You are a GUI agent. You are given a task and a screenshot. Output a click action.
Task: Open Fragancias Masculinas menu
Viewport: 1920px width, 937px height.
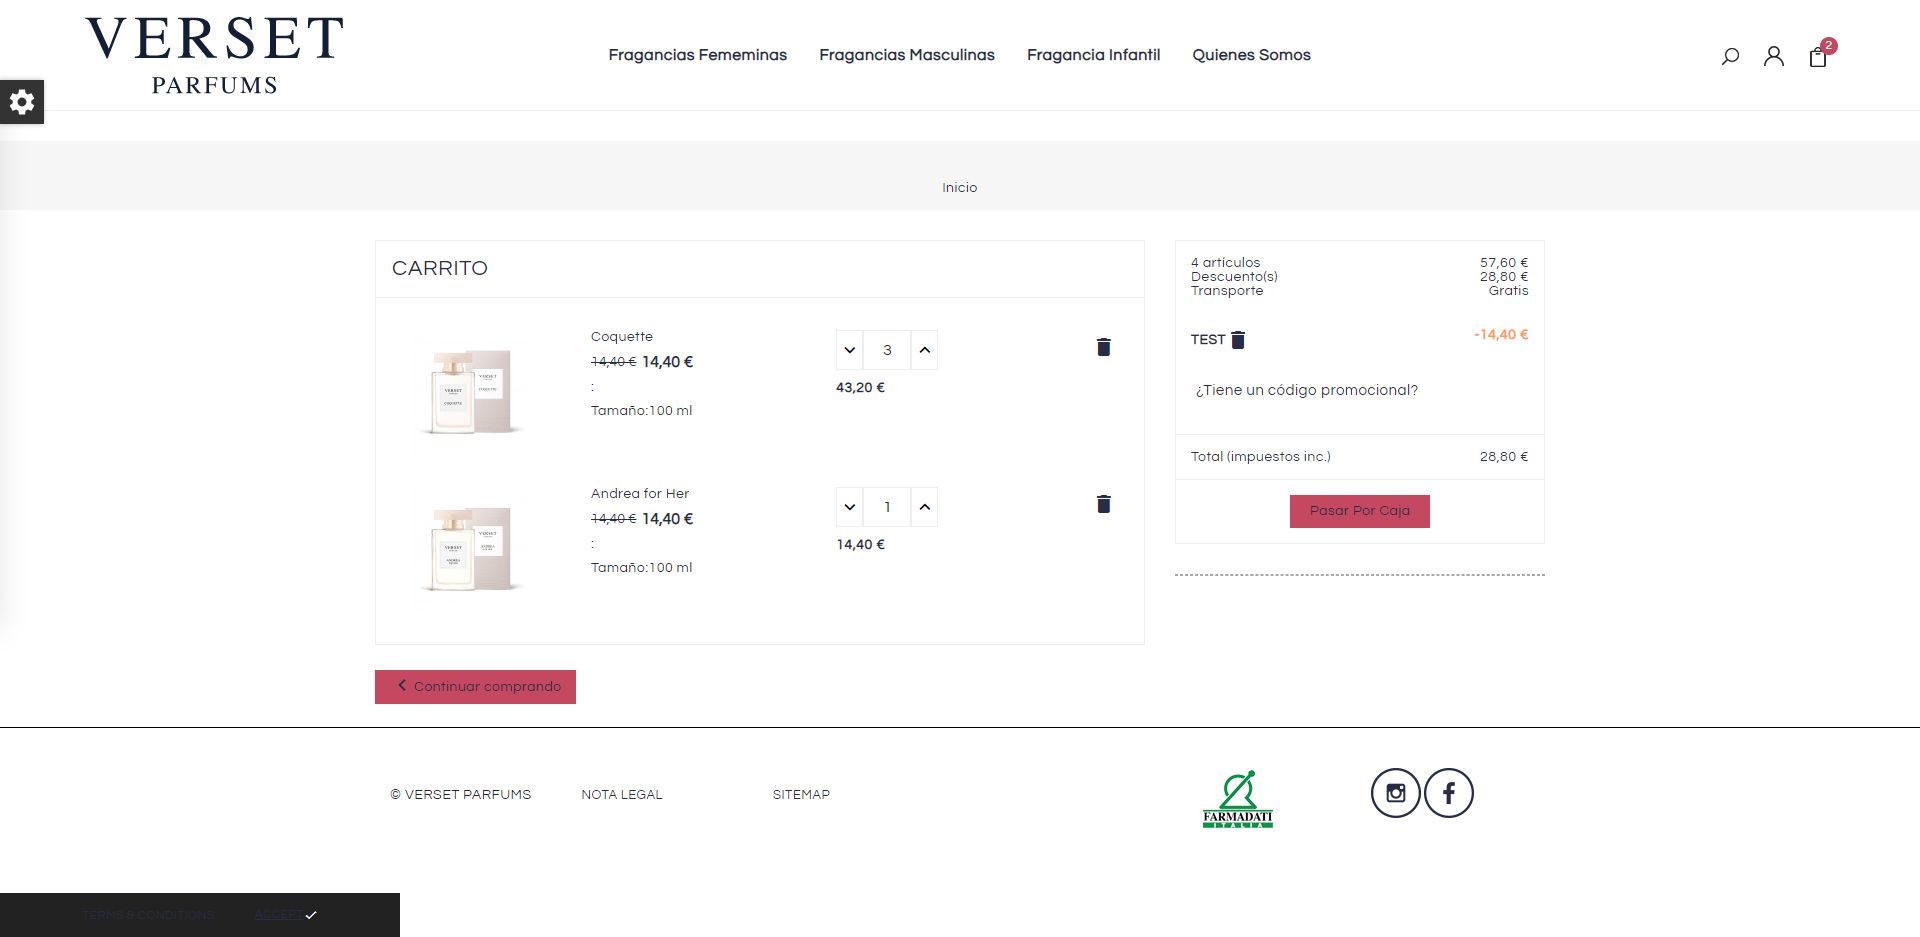coord(907,55)
